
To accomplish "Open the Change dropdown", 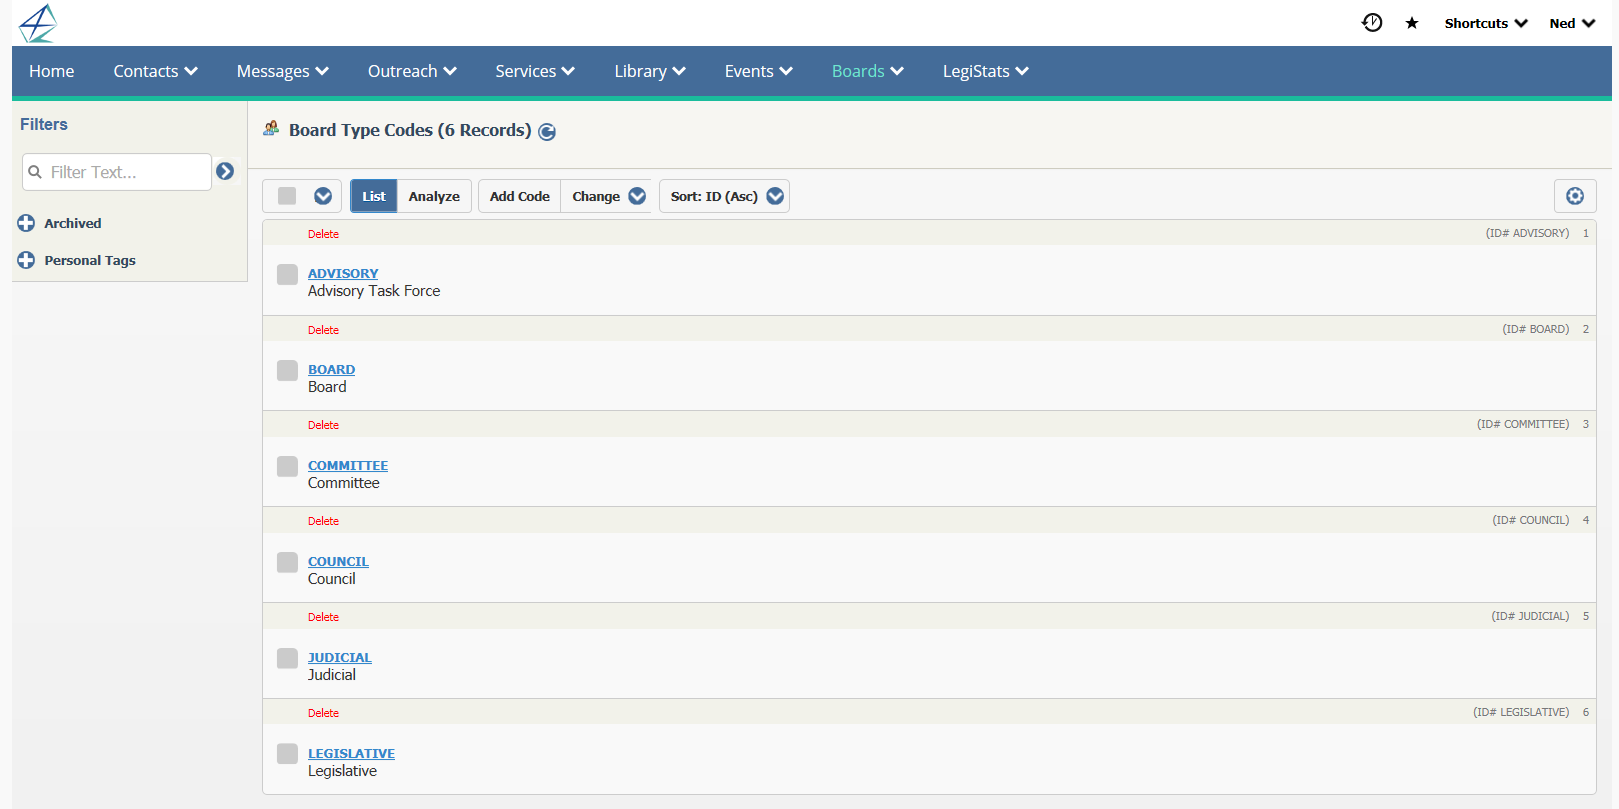I will (x=606, y=196).
